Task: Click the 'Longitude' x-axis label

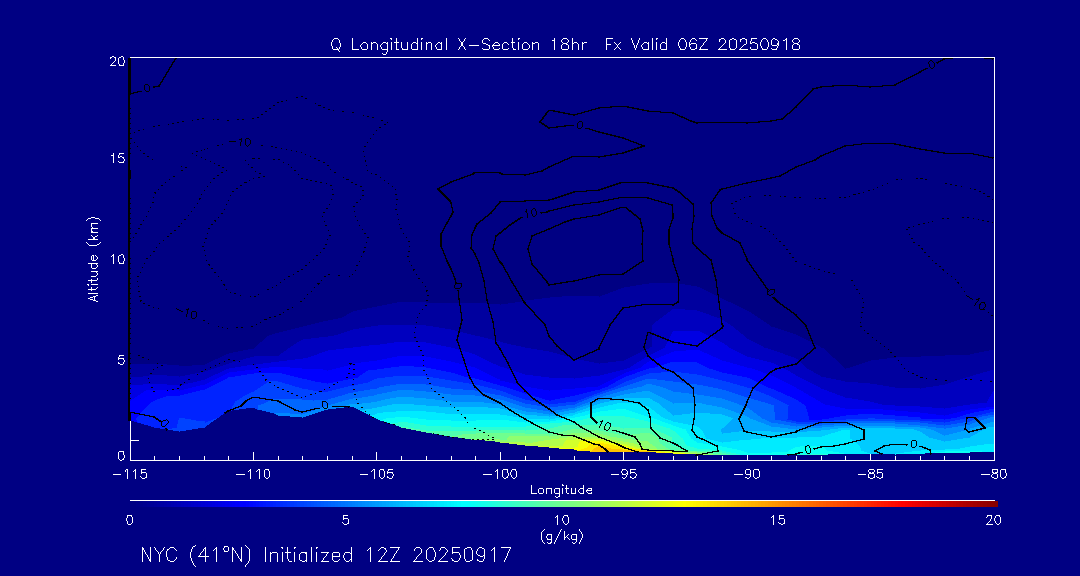Action: point(561,490)
